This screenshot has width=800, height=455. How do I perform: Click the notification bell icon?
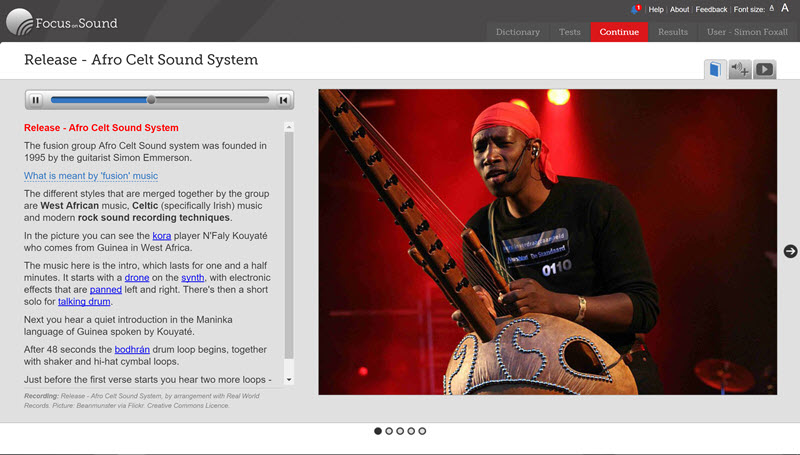coord(636,9)
